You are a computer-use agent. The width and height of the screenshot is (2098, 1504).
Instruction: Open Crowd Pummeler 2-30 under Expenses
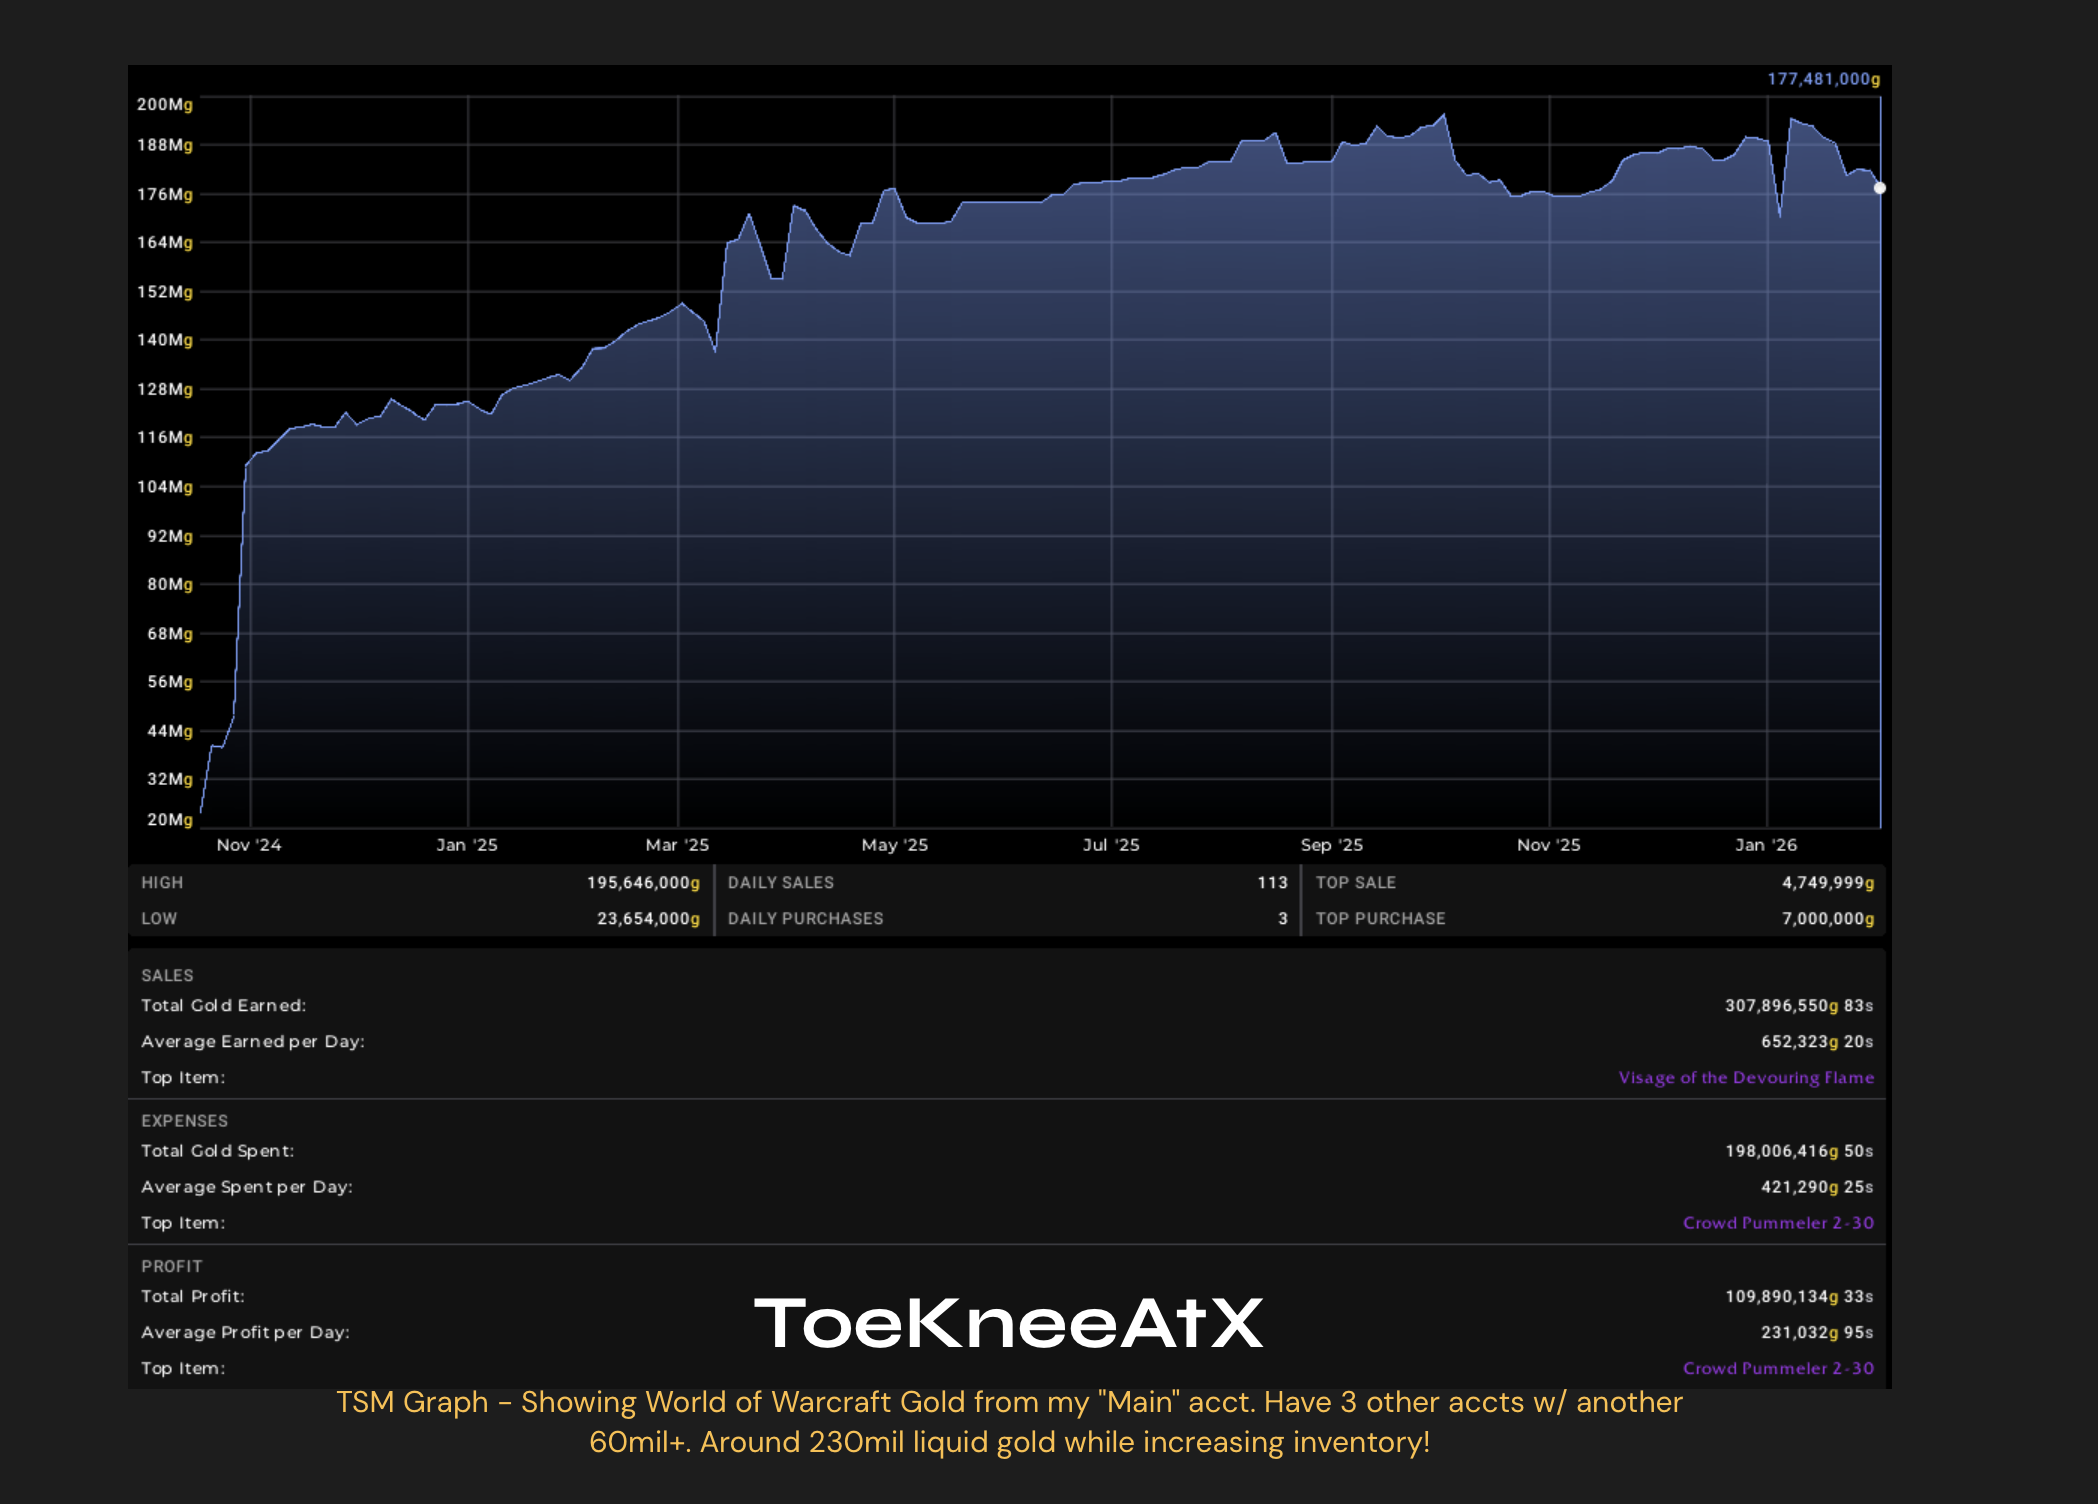click(1777, 1222)
